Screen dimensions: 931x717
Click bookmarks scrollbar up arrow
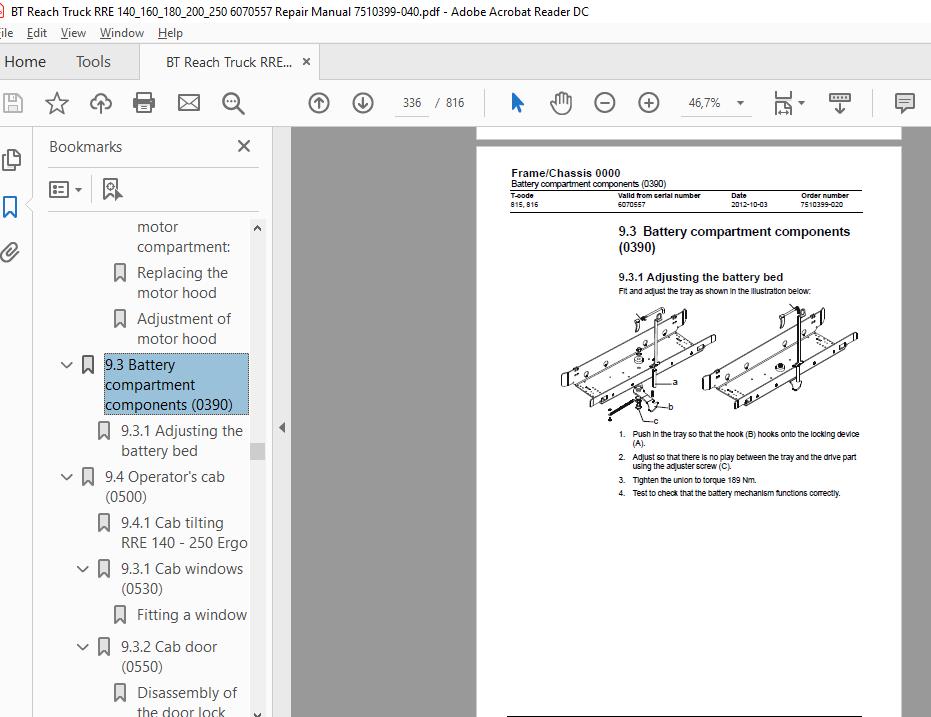(257, 228)
